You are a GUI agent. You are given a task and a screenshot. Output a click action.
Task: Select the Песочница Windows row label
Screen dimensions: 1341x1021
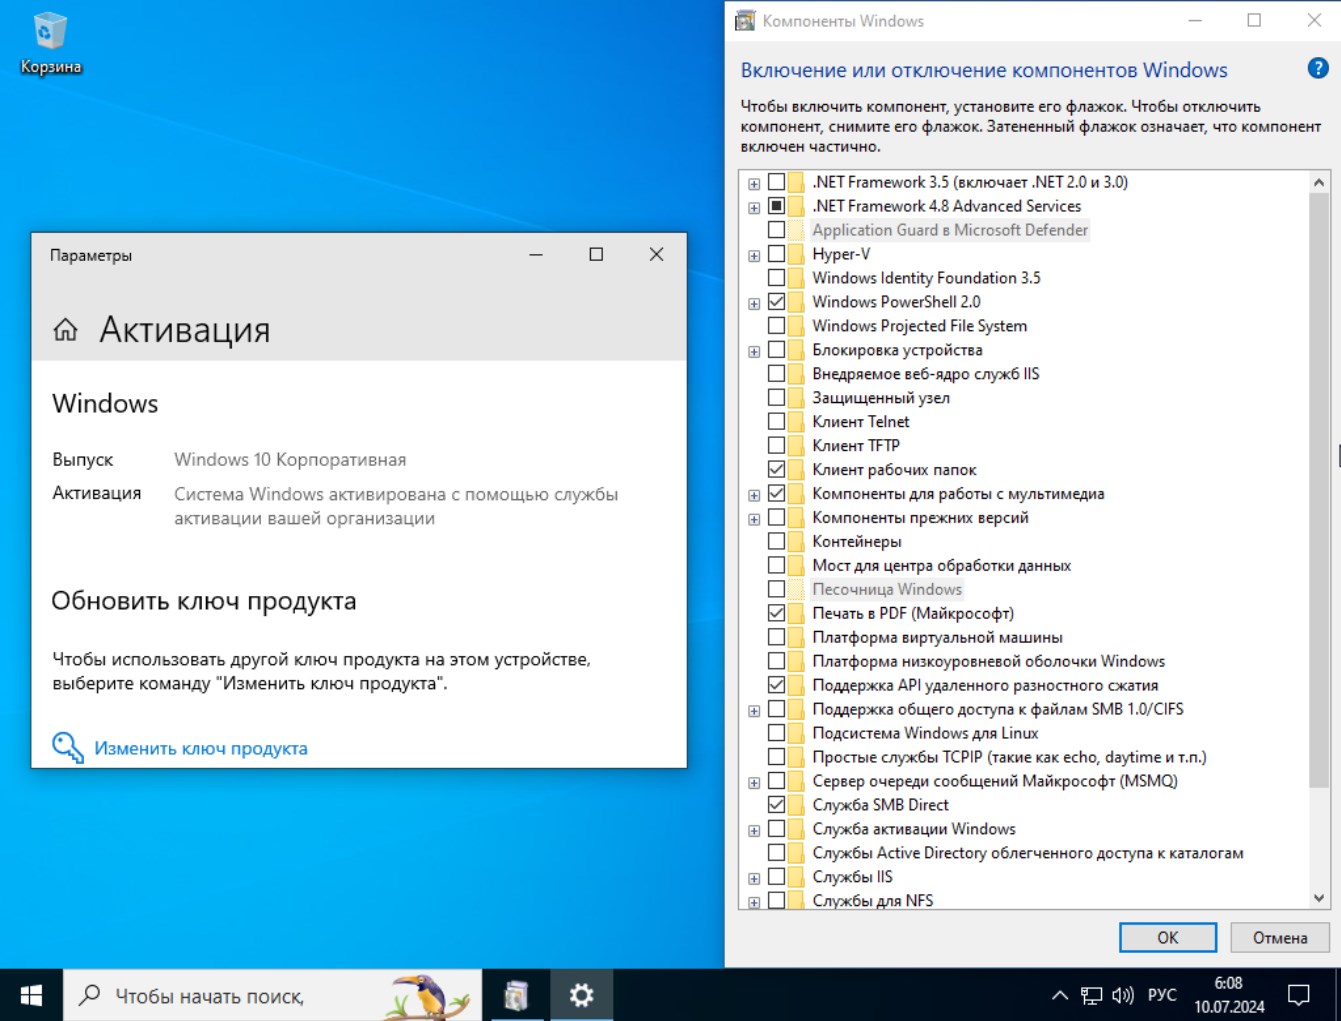coord(887,589)
